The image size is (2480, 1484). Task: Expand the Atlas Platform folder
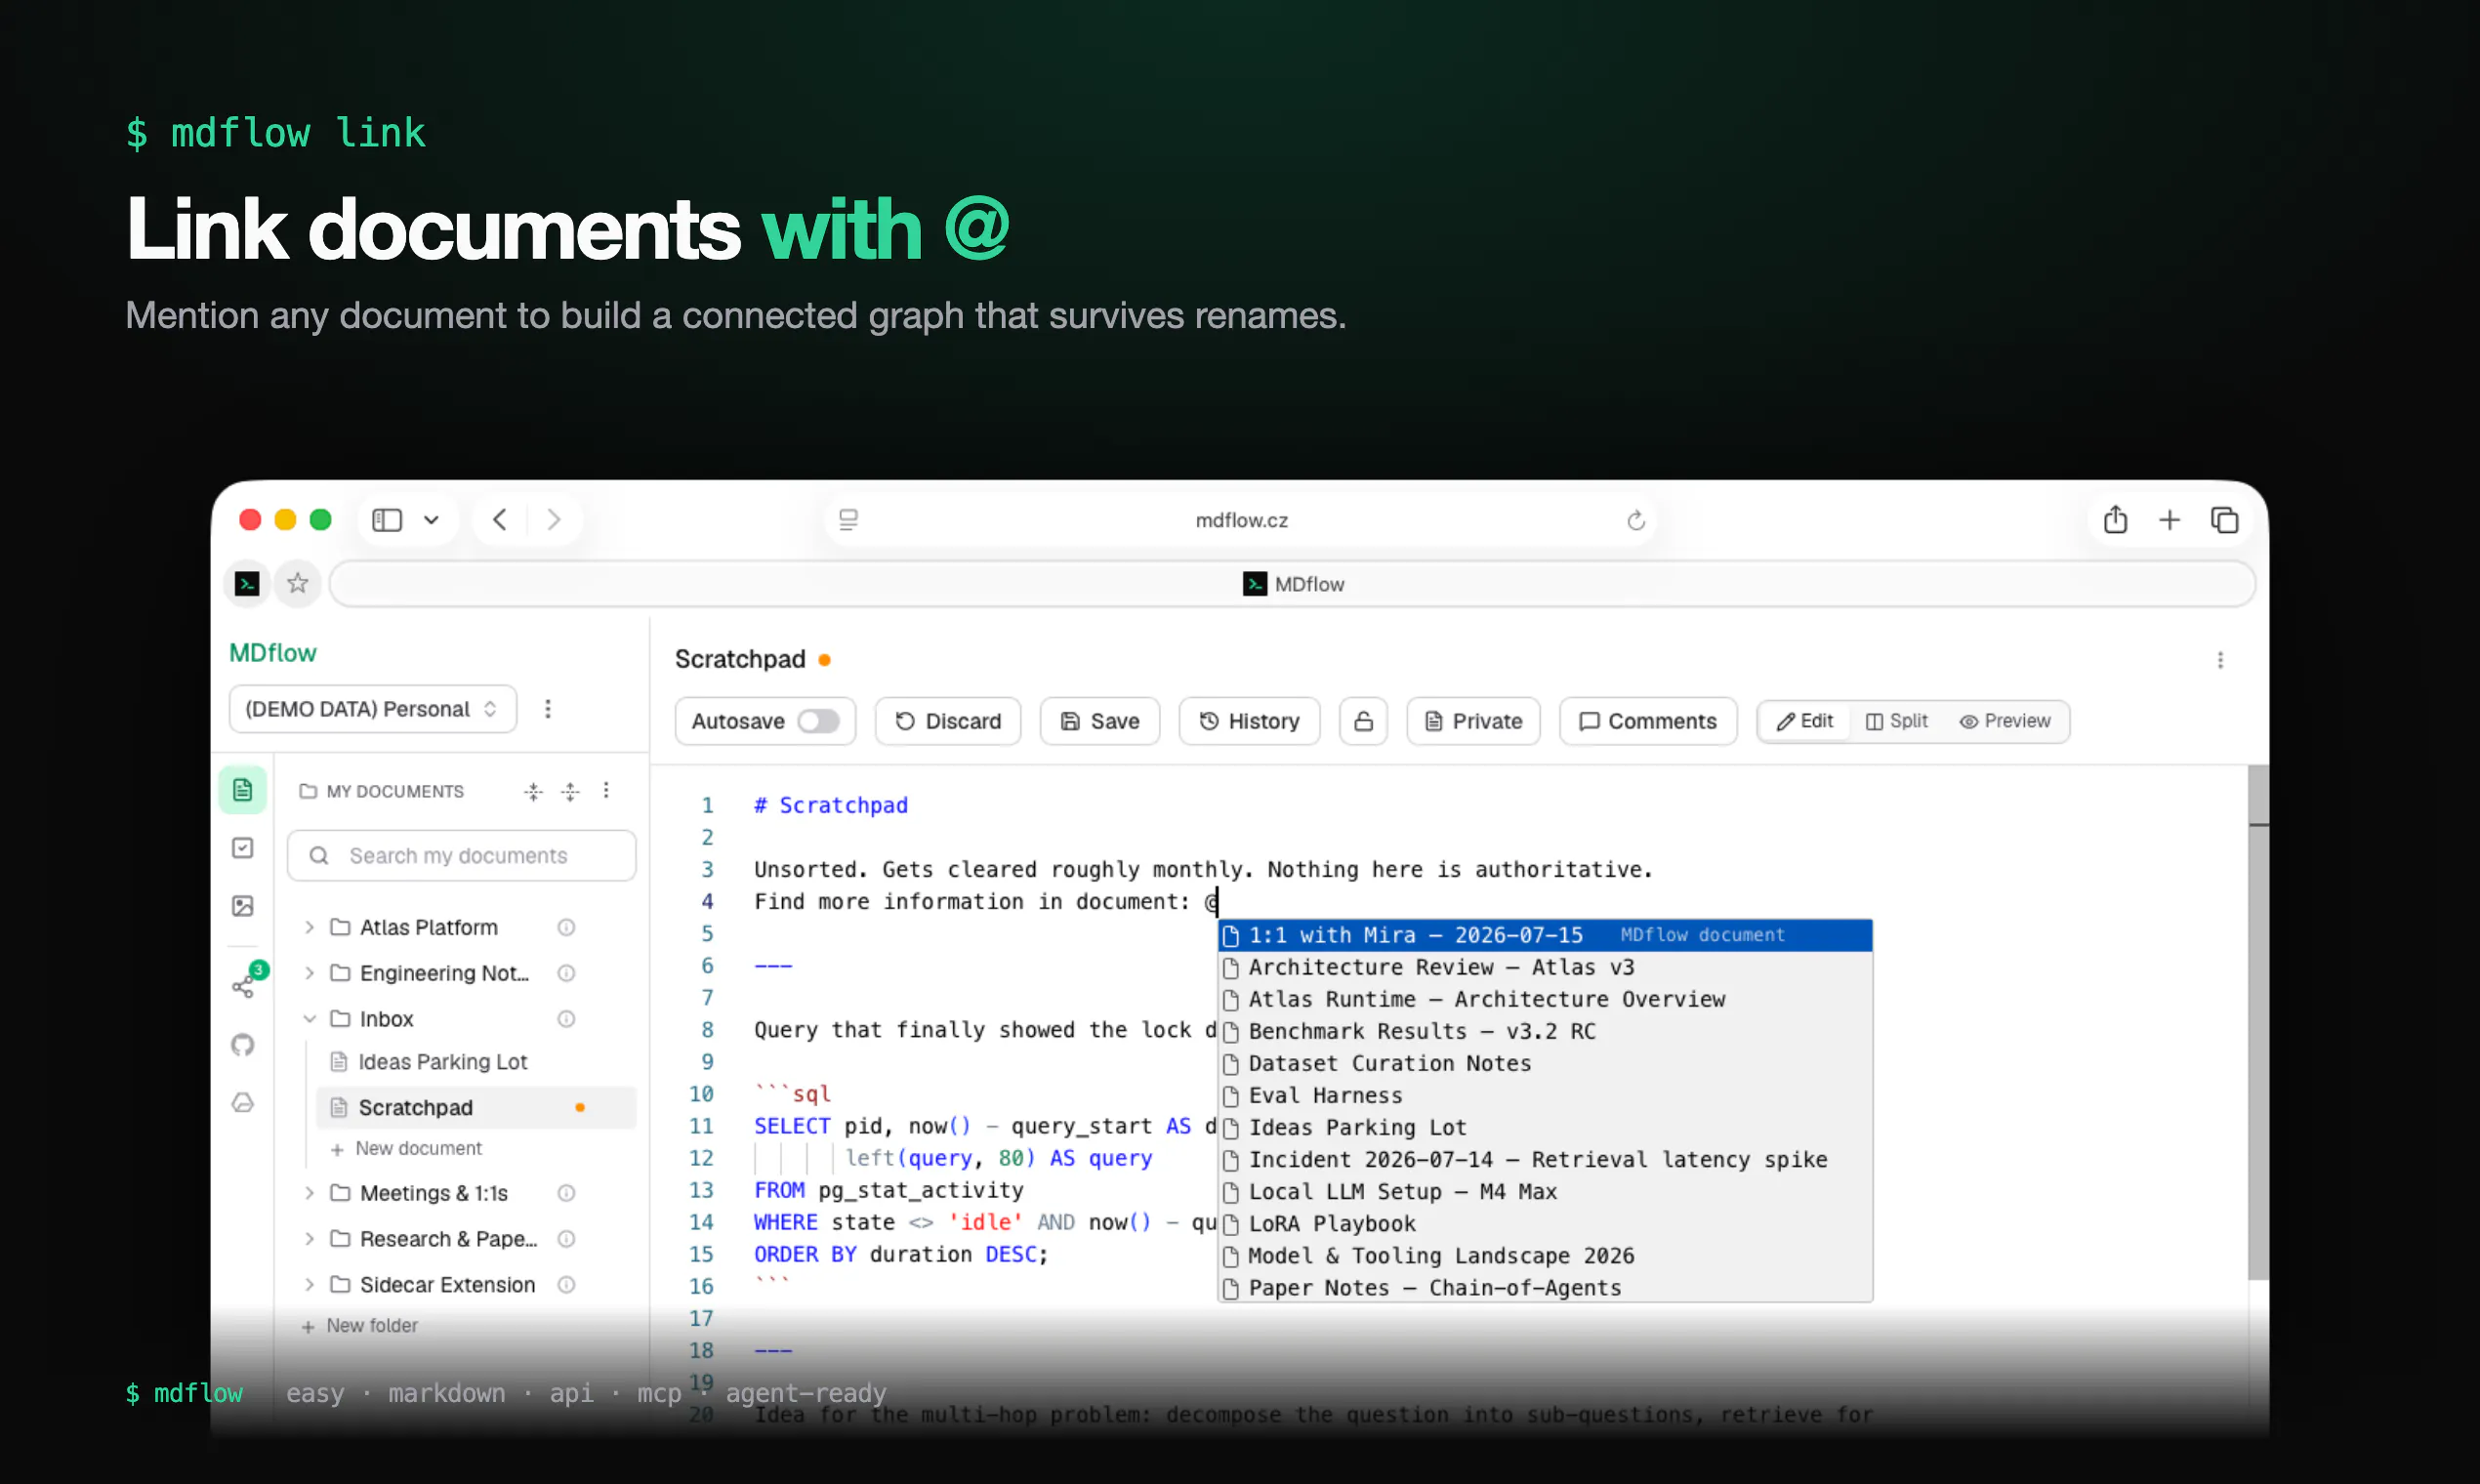(310, 927)
